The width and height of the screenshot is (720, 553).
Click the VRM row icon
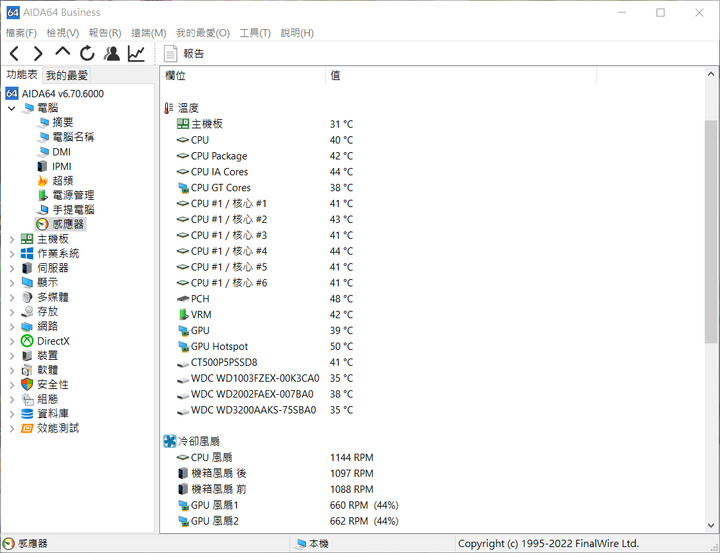click(x=183, y=315)
